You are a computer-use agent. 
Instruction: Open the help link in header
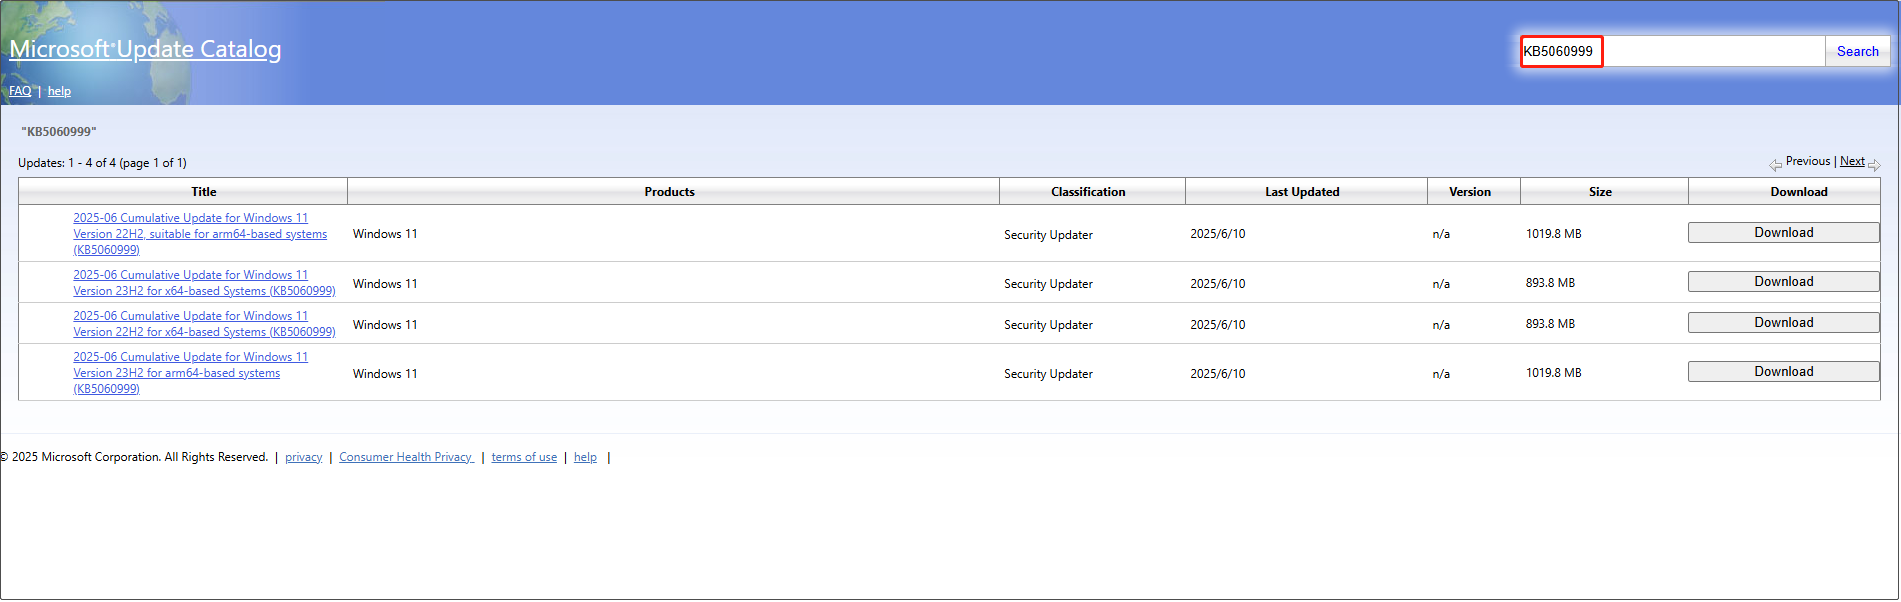click(x=59, y=91)
